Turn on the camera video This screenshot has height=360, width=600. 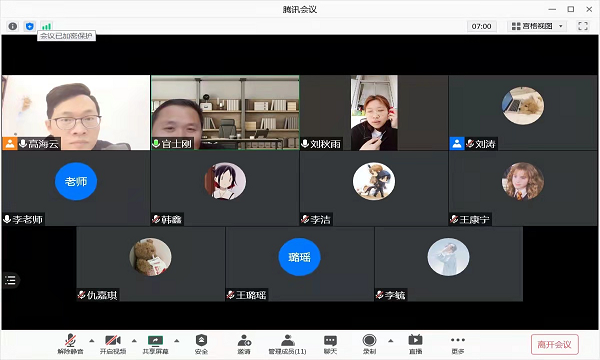pos(113,344)
